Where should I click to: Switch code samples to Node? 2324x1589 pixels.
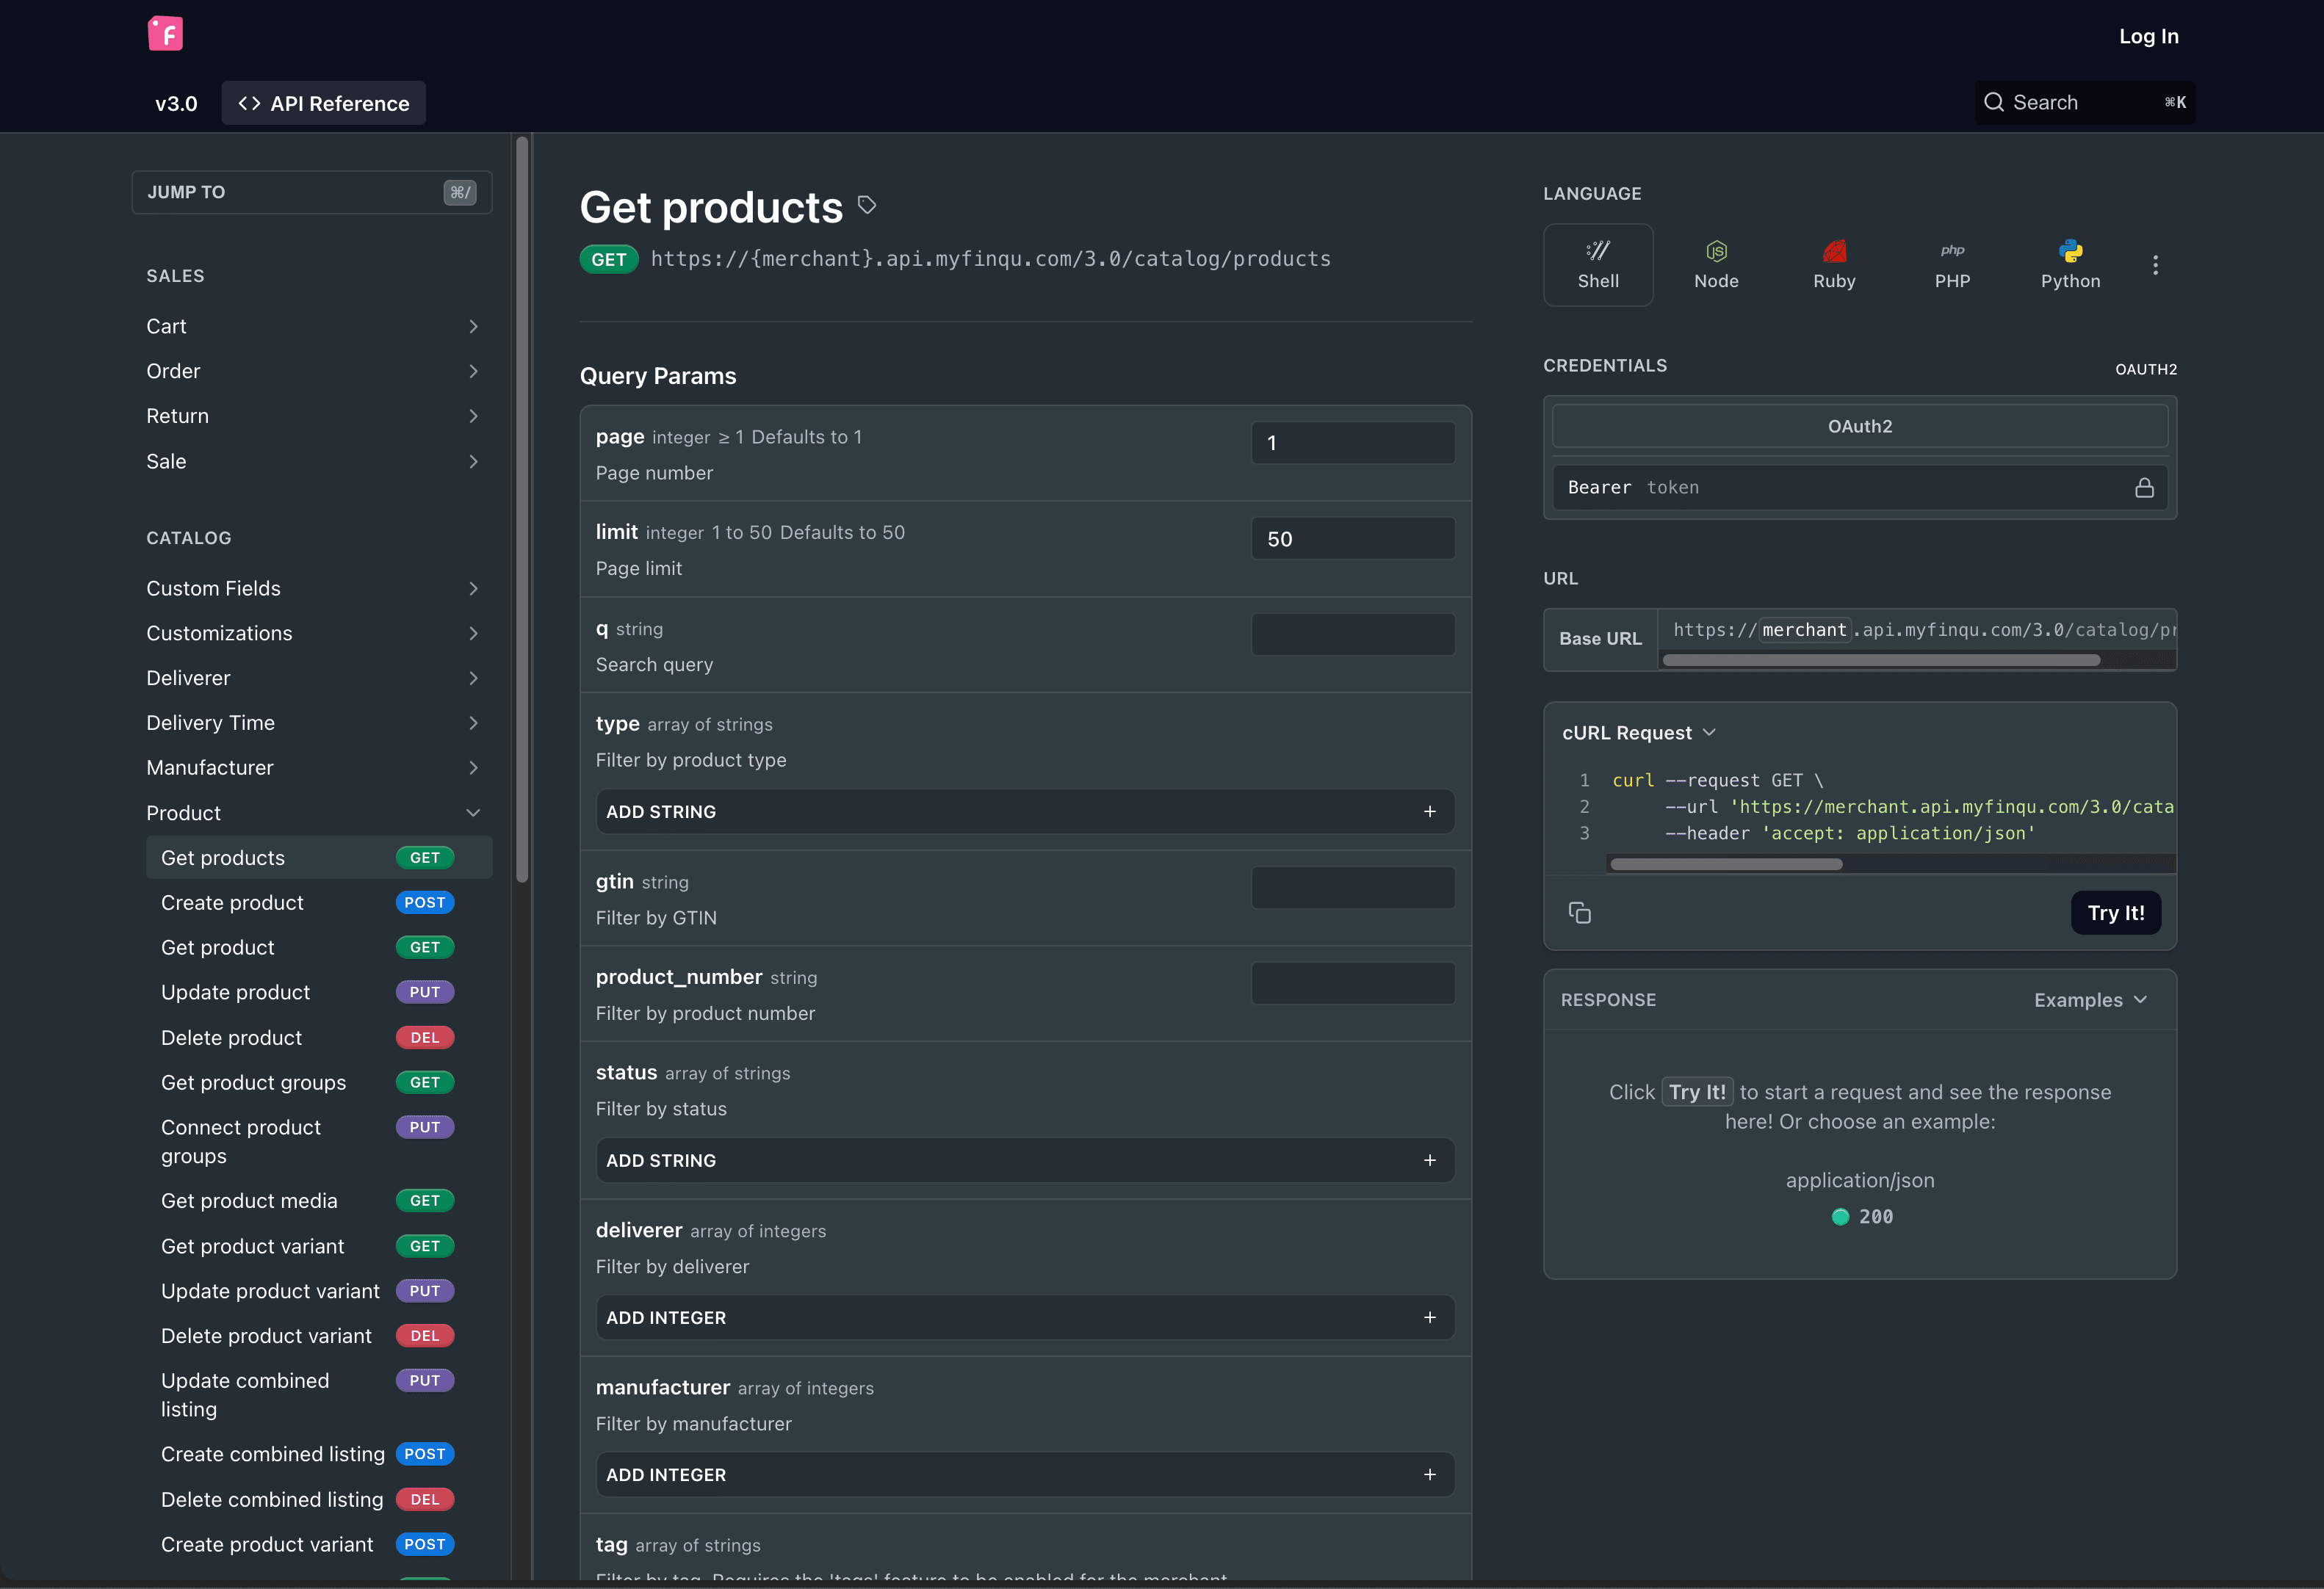(1716, 263)
